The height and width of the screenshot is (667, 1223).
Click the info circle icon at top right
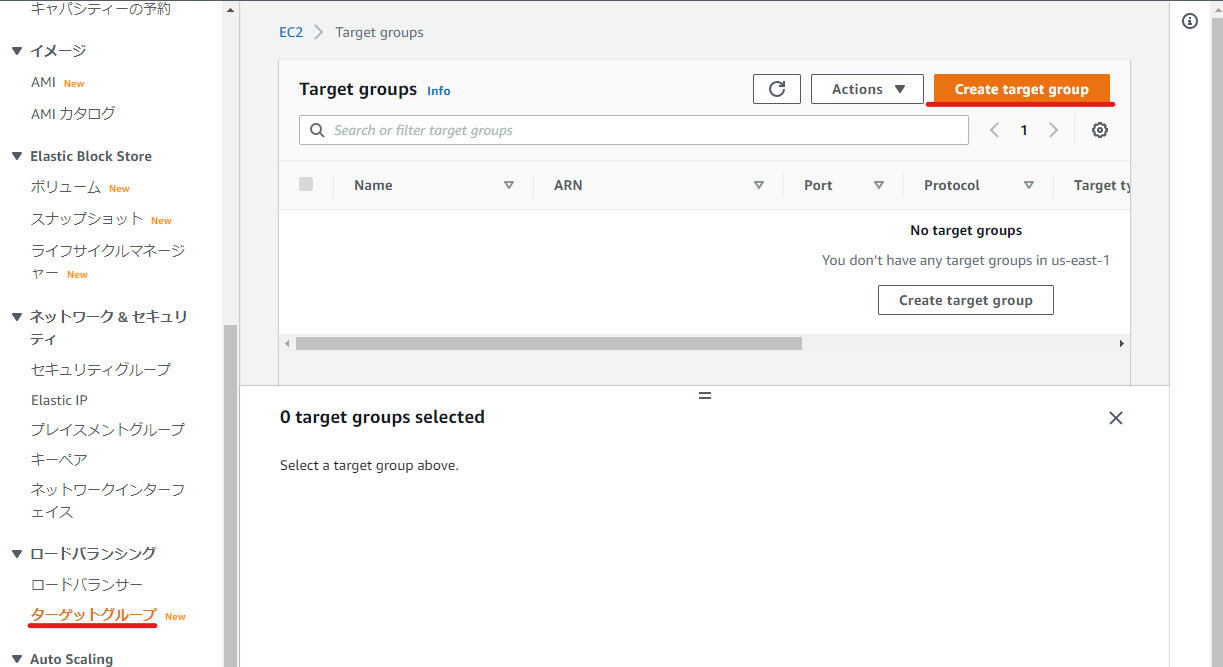pyautogui.click(x=1190, y=21)
